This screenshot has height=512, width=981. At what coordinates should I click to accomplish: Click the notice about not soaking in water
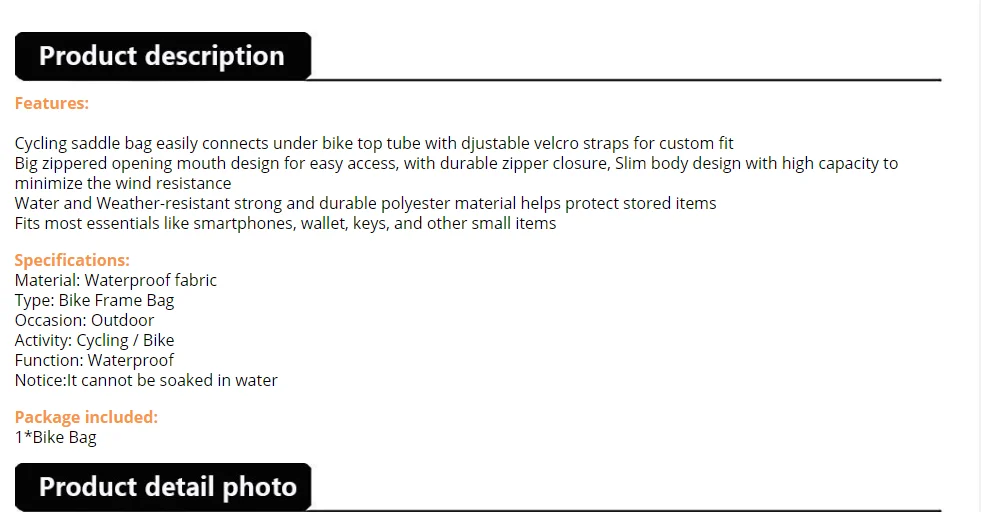click(146, 380)
